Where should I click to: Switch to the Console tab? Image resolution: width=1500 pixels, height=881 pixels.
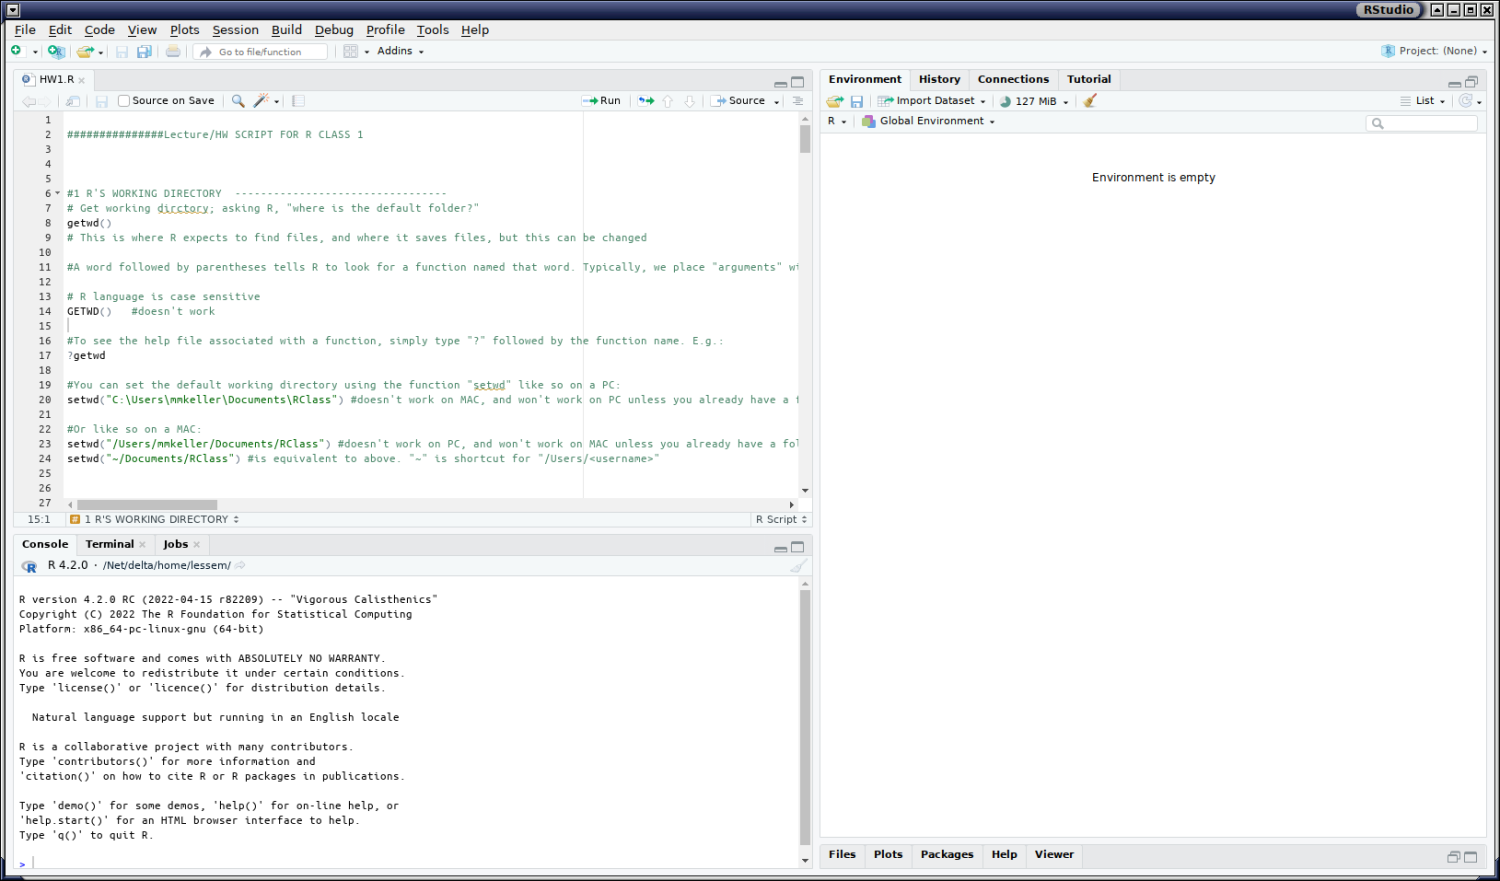click(45, 544)
